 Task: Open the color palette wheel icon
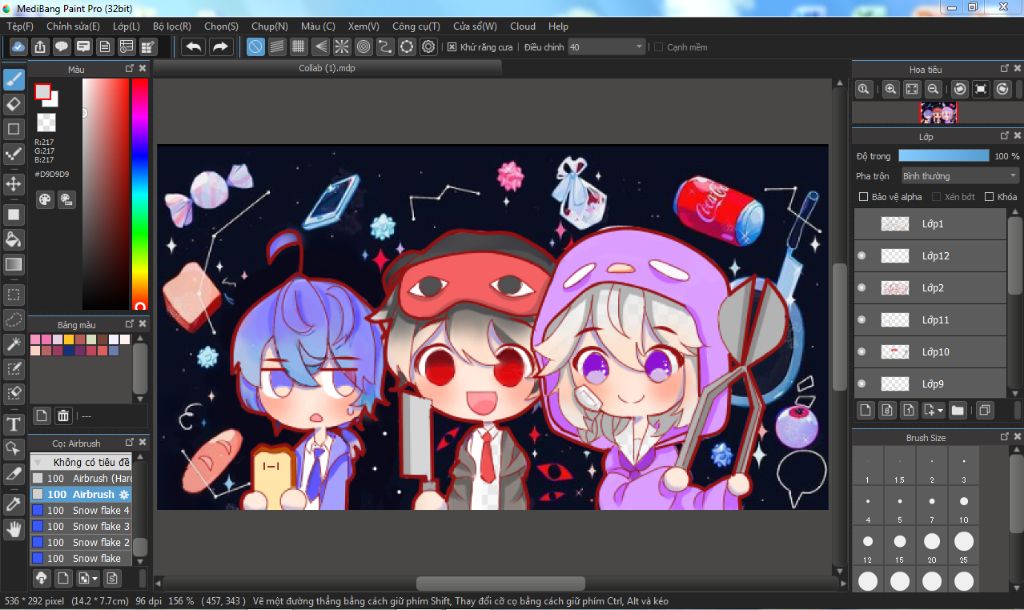pos(44,200)
